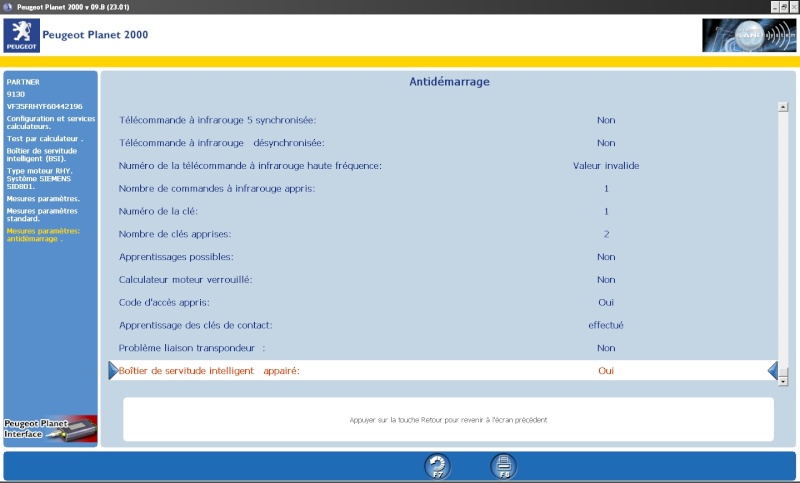The image size is (800, 483).
Task: Click the Antidémarrage heading
Action: [449, 82]
